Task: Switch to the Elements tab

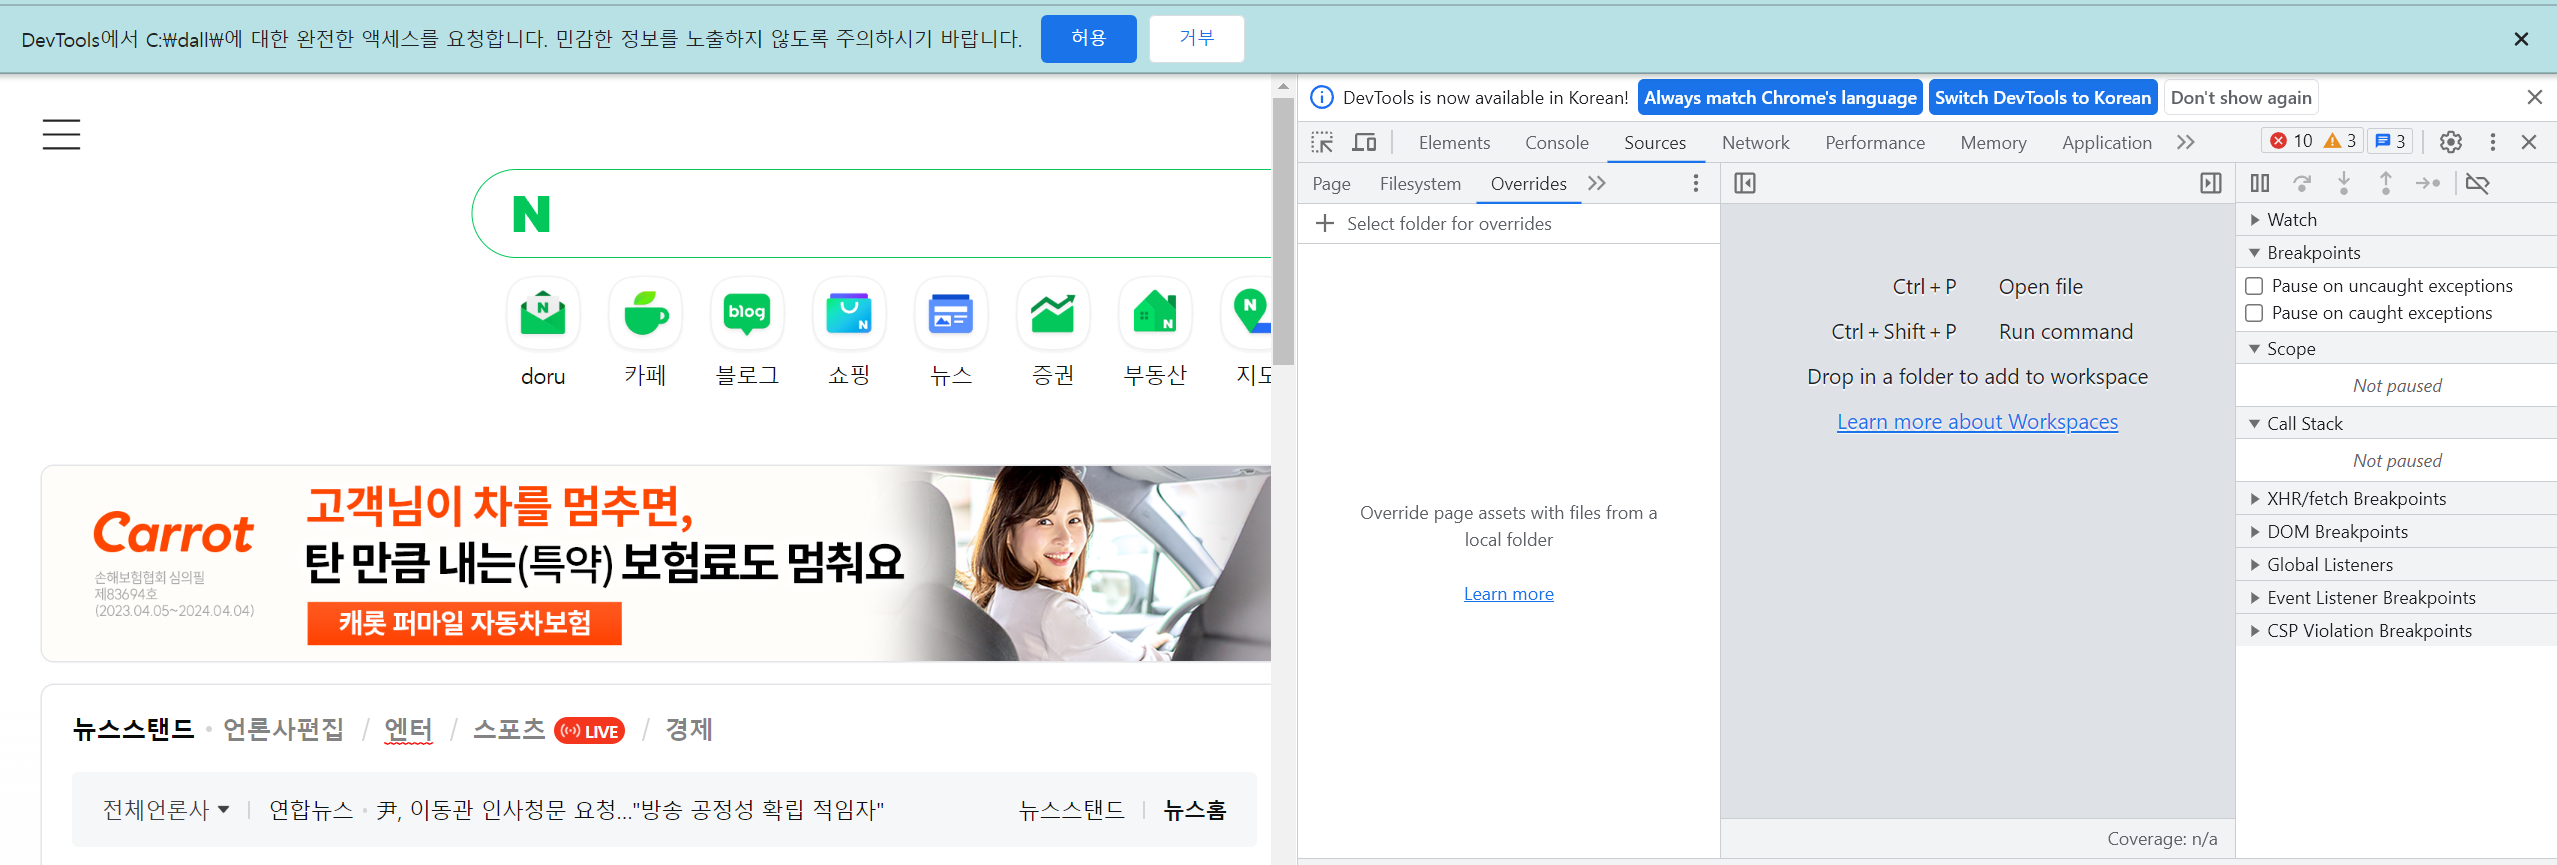Action: 1454,142
